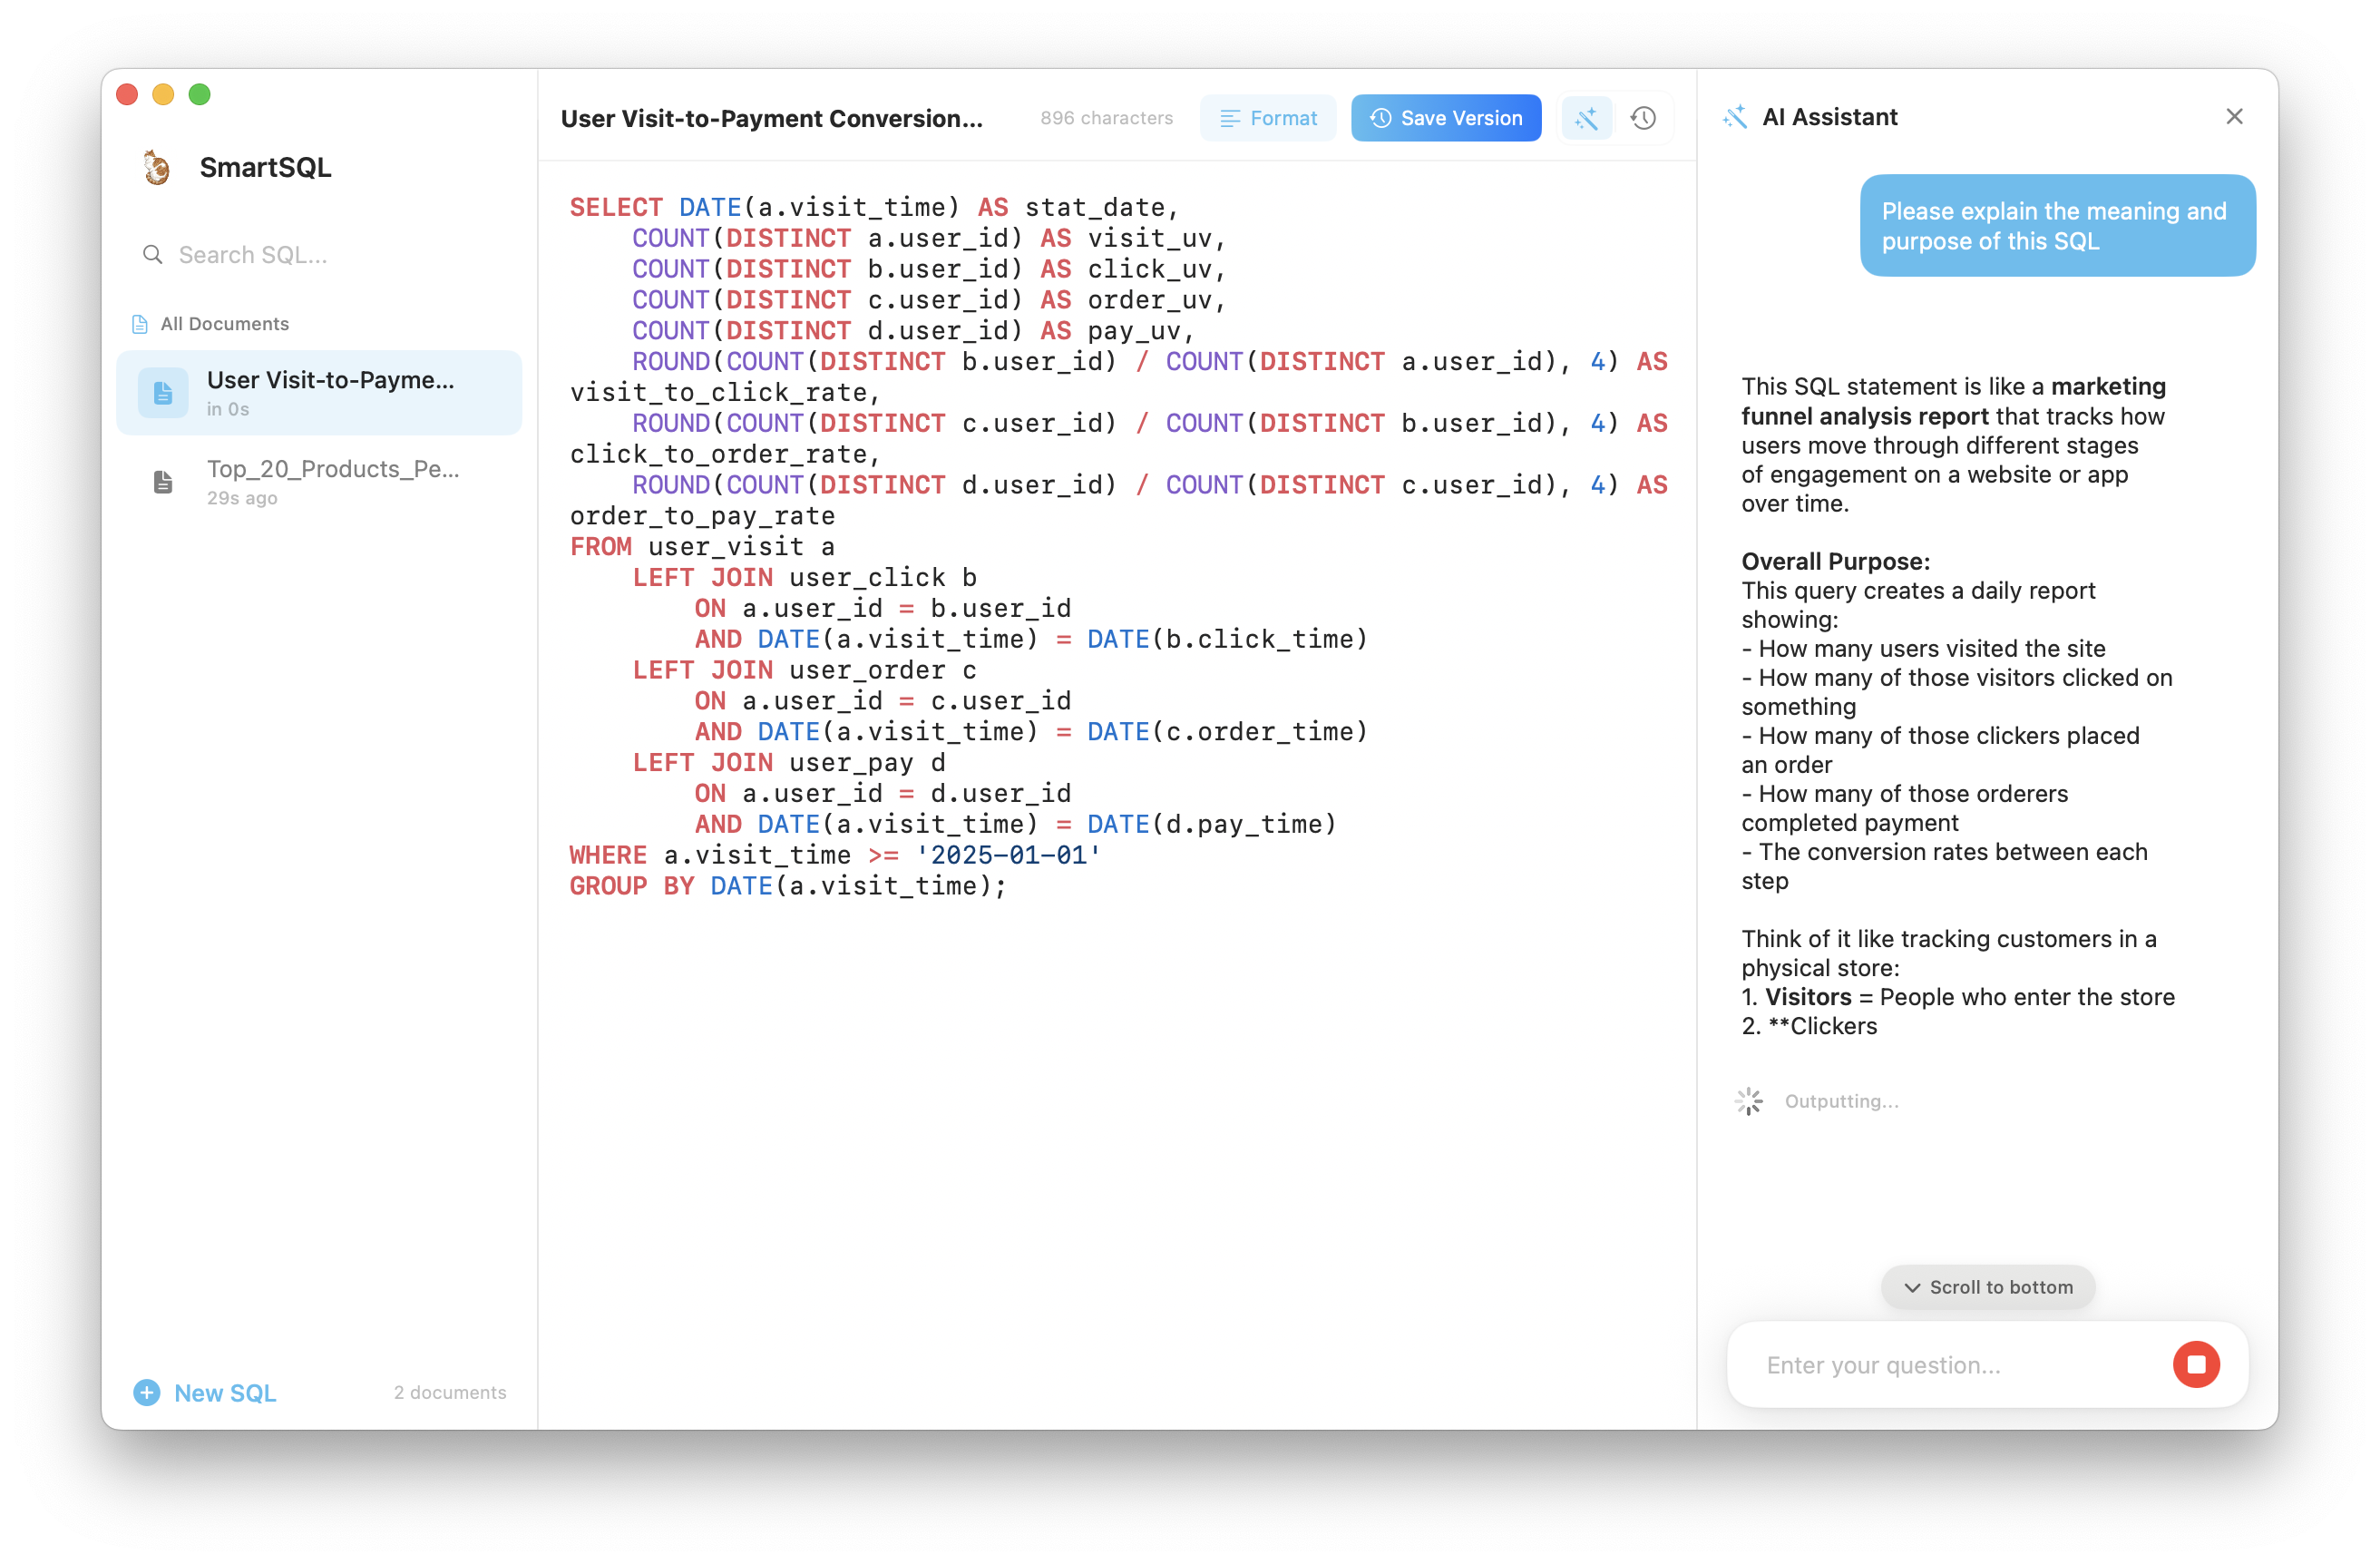This screenshot has height=1564, width=2380.
Task: Click the document icon of User Visit-to-Payme...
Action: pos(163,393)
